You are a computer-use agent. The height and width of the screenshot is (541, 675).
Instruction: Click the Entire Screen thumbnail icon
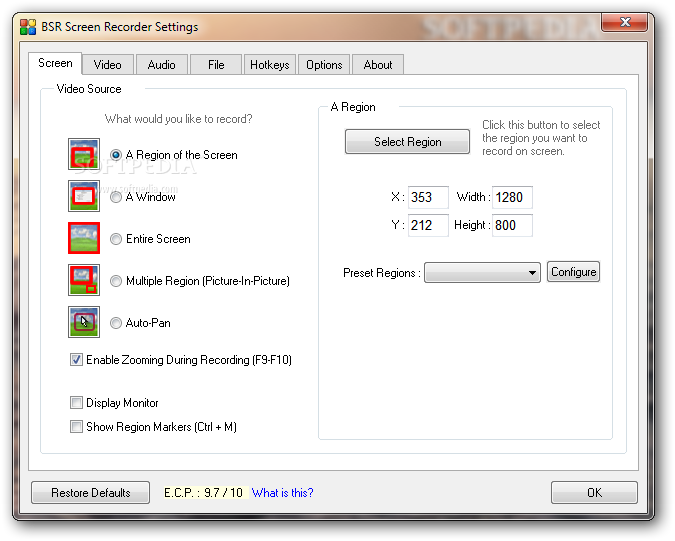pos(84,238)
